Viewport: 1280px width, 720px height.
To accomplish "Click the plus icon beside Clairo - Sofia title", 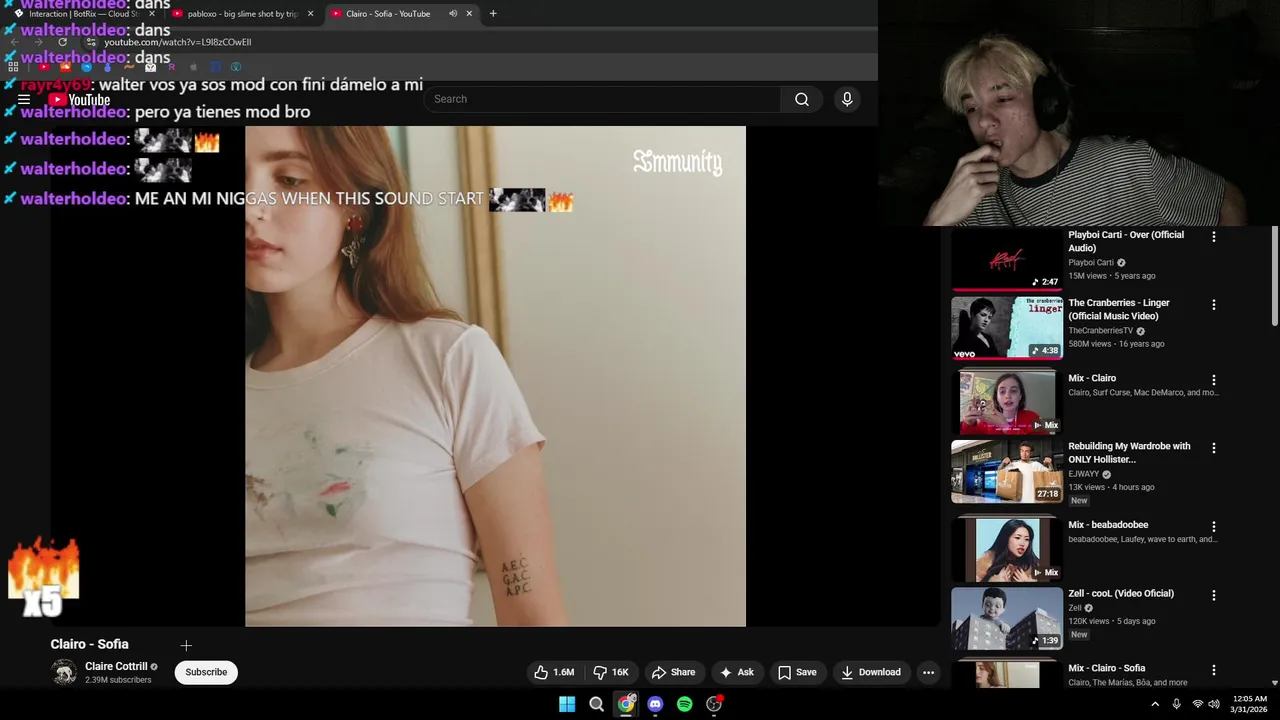I will (186, 646).
